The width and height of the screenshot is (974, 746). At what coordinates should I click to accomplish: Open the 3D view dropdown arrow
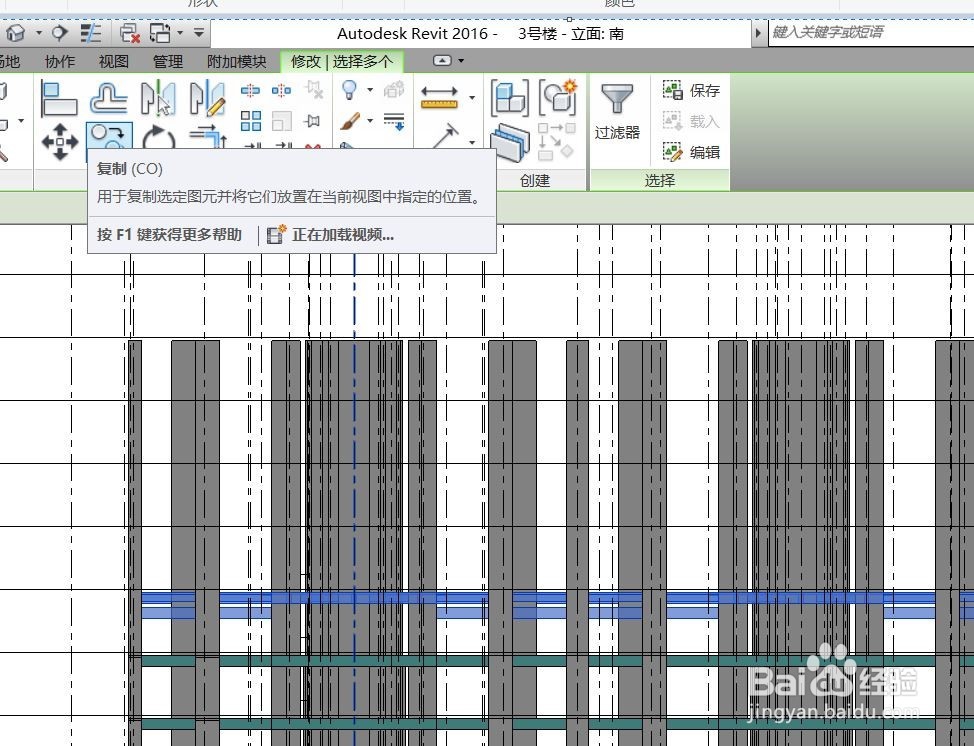coord(39,32)
